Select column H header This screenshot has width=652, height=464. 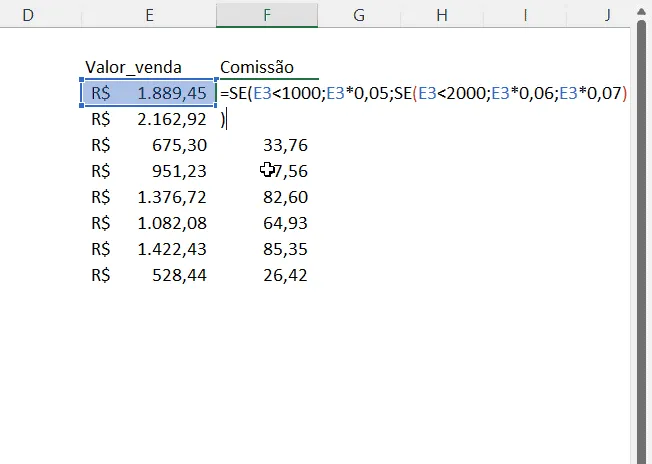[x=442, y=15]
